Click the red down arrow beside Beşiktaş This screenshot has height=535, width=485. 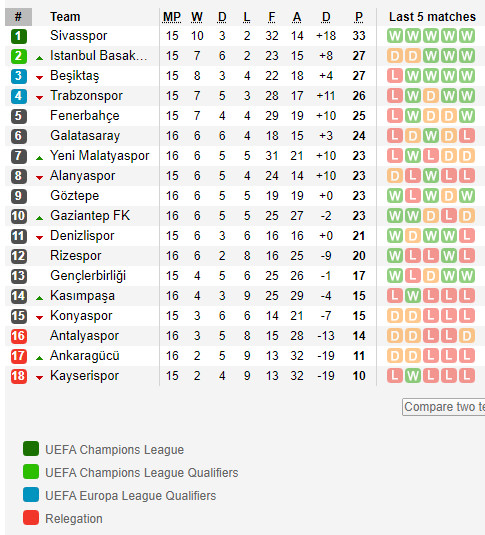tap(40, 78)
